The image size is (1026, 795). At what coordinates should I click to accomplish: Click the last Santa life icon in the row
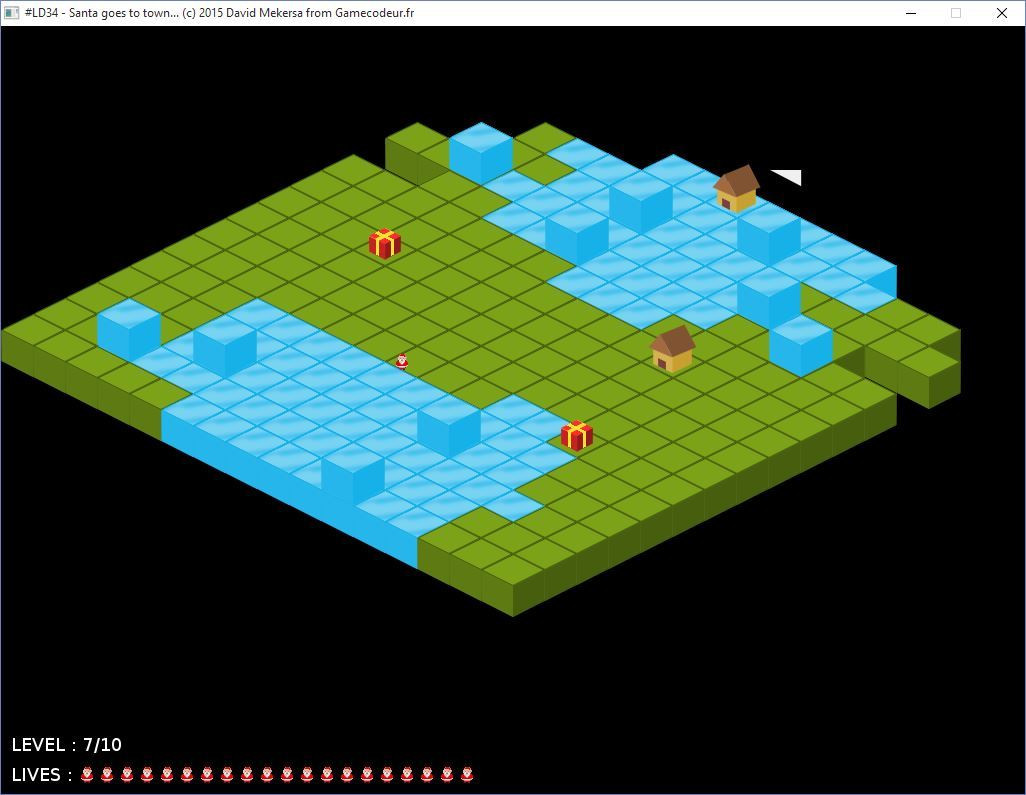[x=467, y=775]
